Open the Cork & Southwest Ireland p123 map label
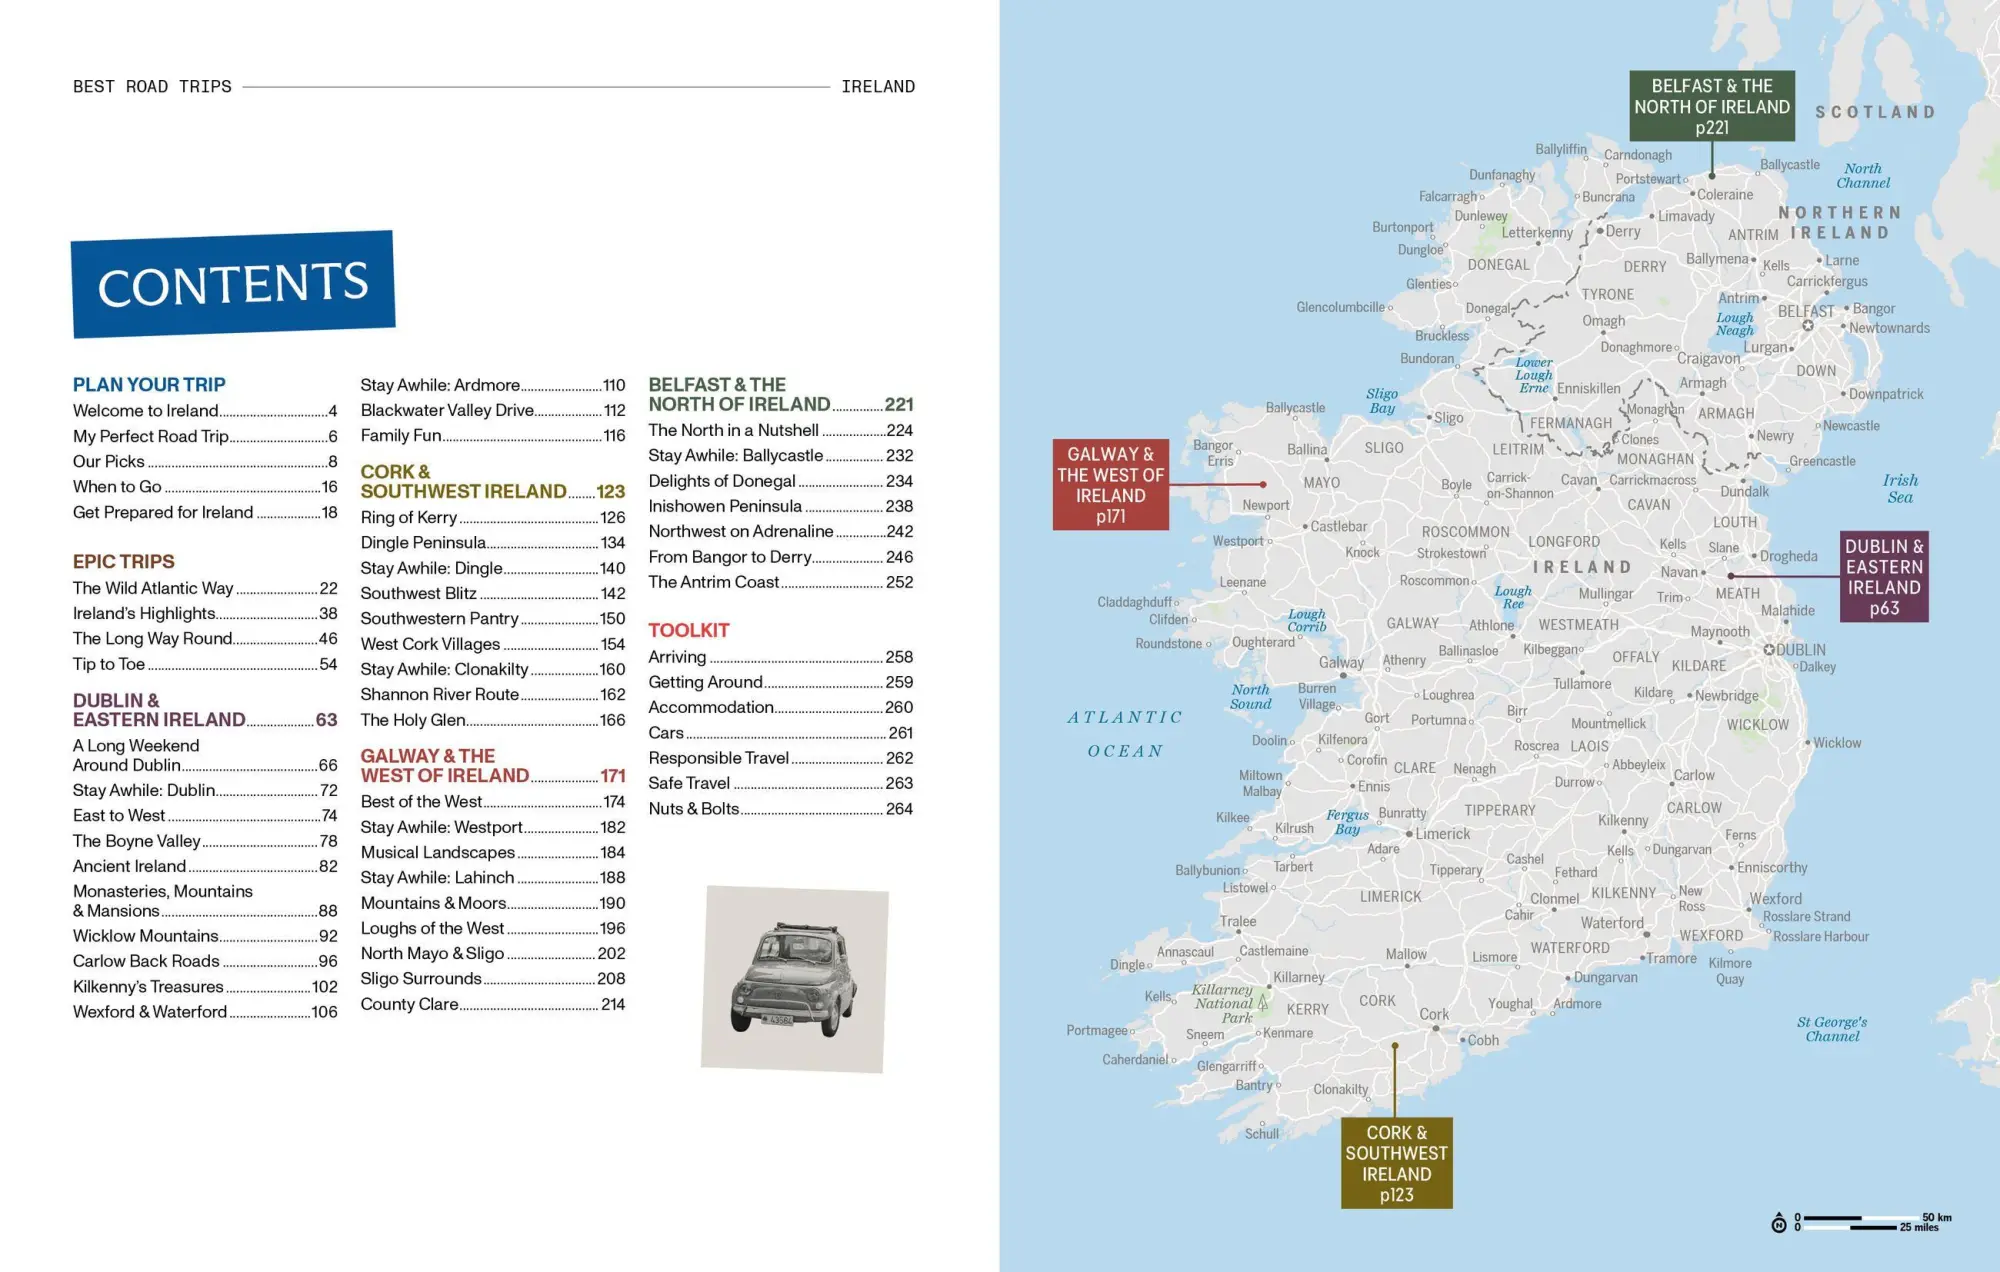2000x1272 pixels. pyautogui.click(x=1397, y=1163)
